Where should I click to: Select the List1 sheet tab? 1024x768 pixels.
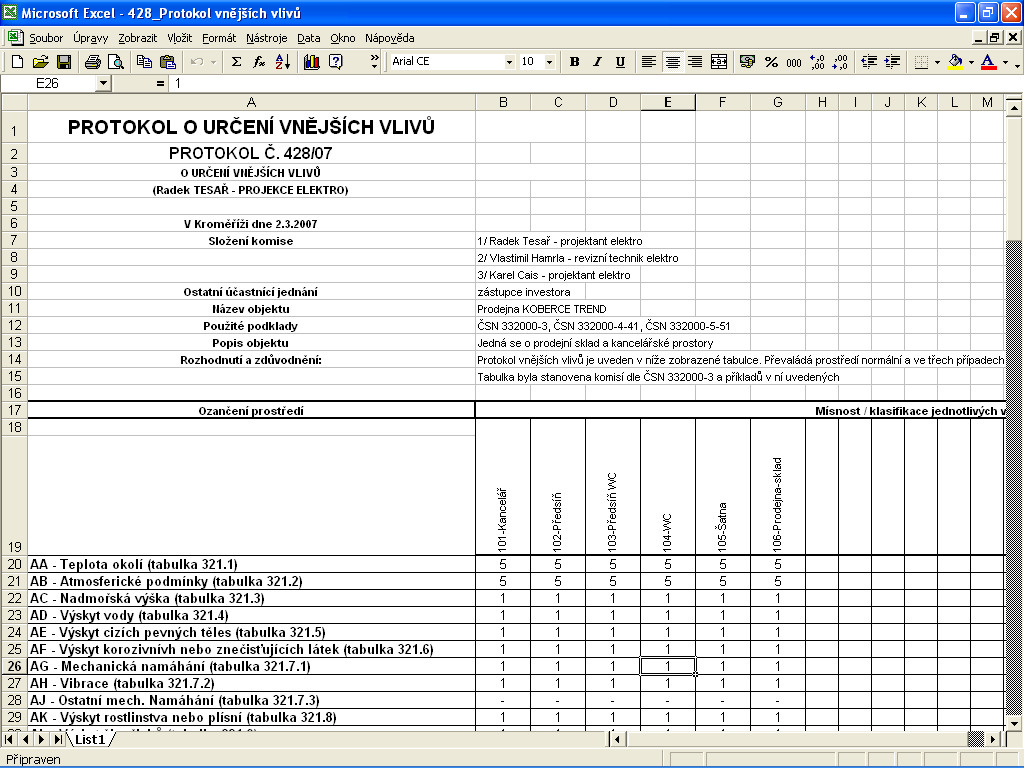tap(90, 739)
